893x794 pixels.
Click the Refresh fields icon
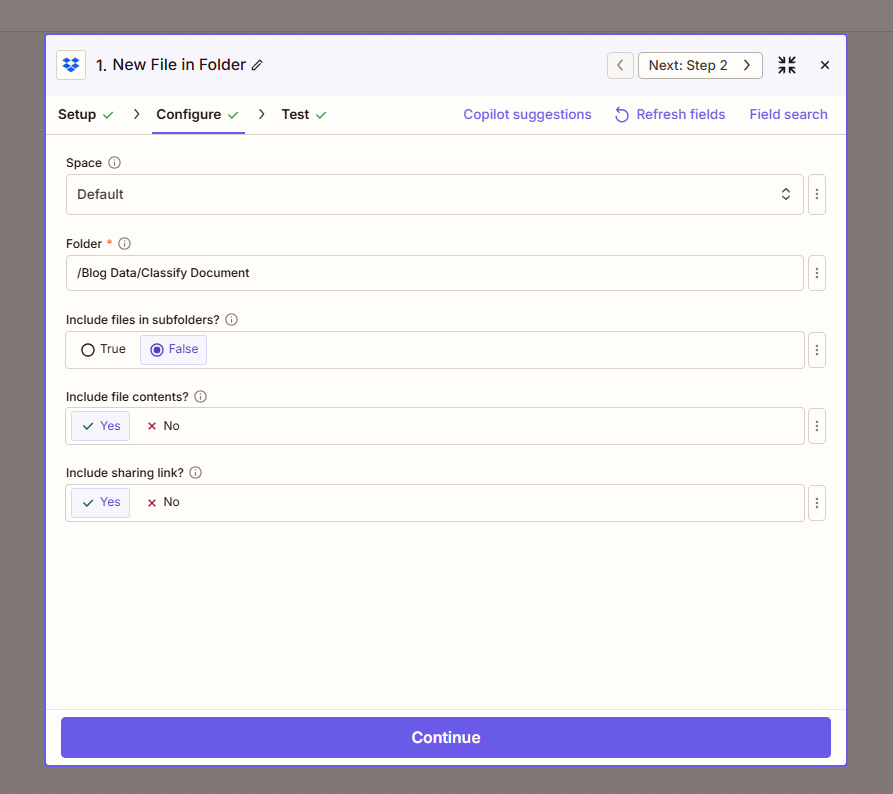[x=621, y=114]
